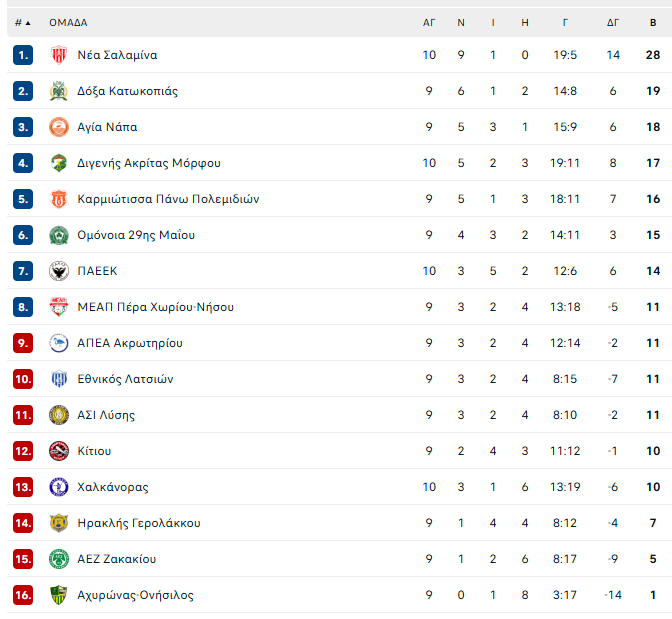Click the Ομόνοια 29ης Μαΐου green crest
The width and height of the screenshot is (672, 619).
(58, 235)
